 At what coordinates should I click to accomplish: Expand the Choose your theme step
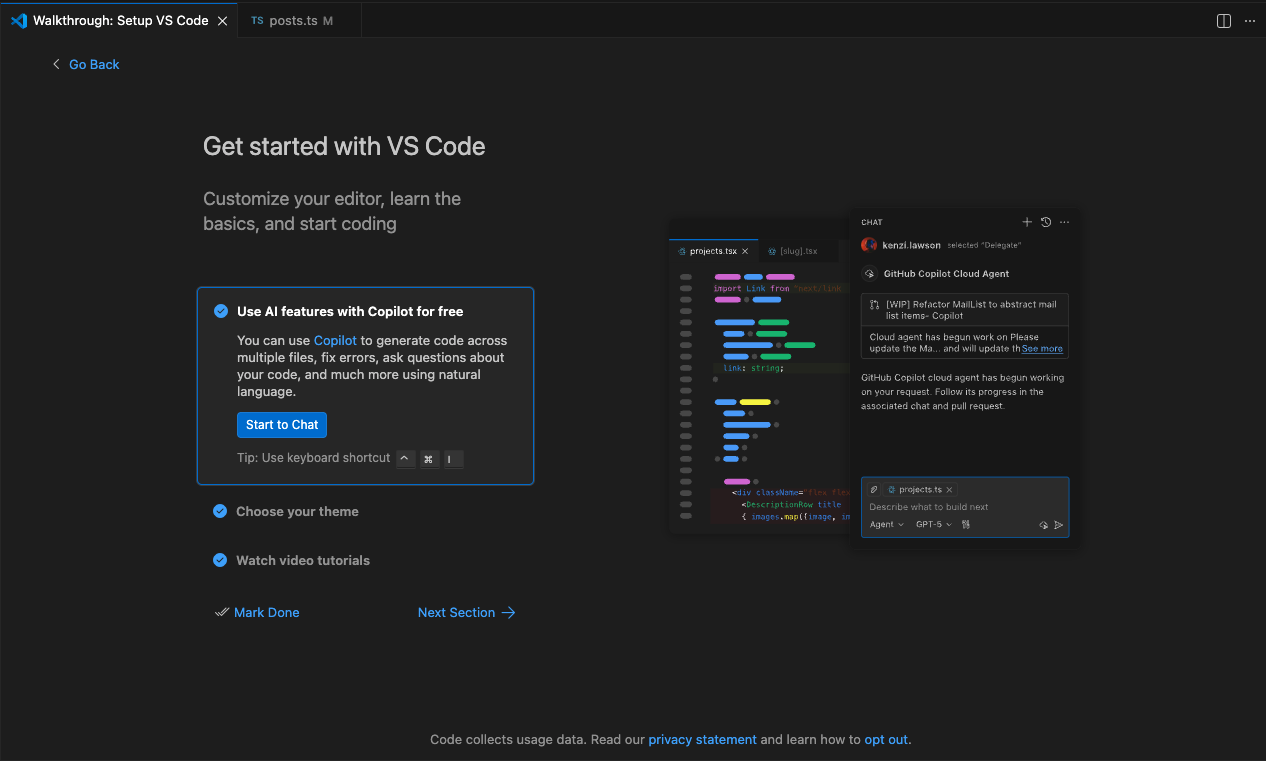click(297, 511)
